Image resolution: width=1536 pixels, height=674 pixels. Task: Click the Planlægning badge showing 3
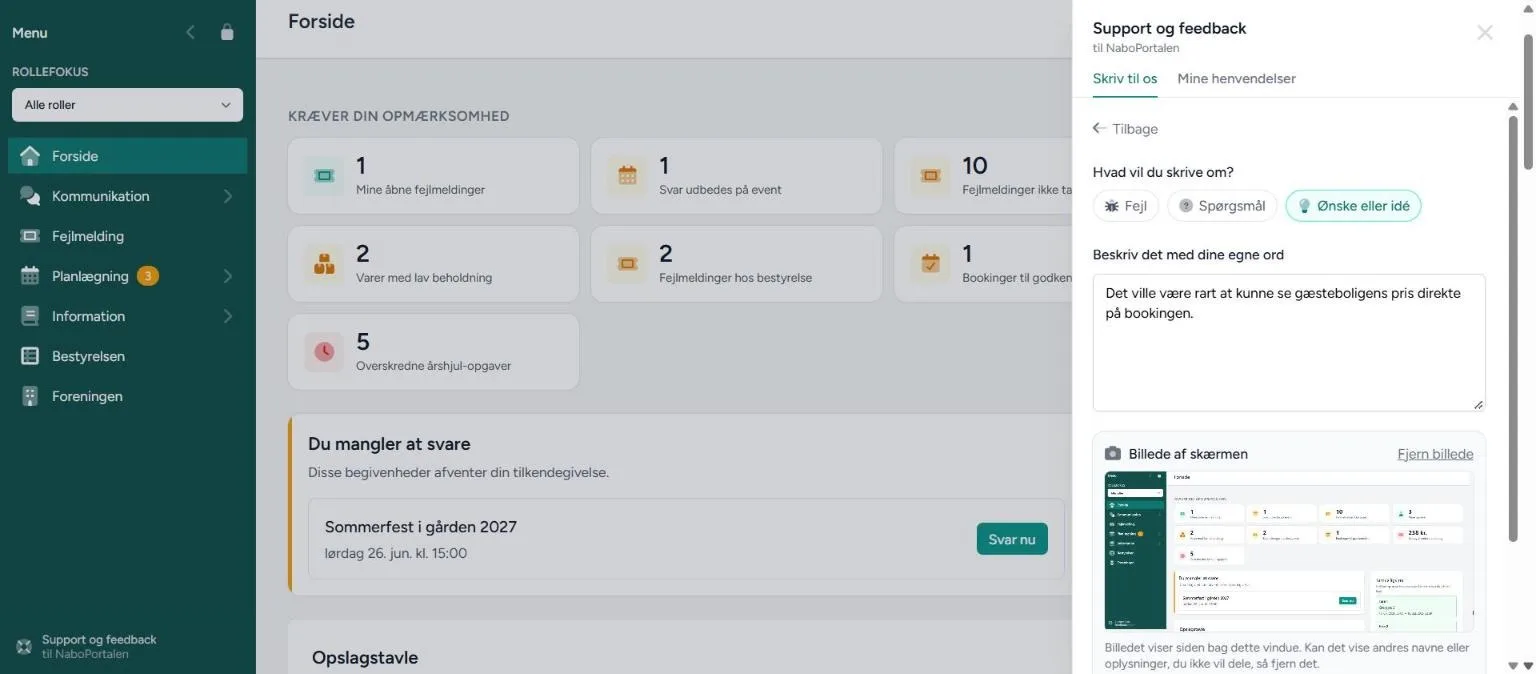(148, 276)
